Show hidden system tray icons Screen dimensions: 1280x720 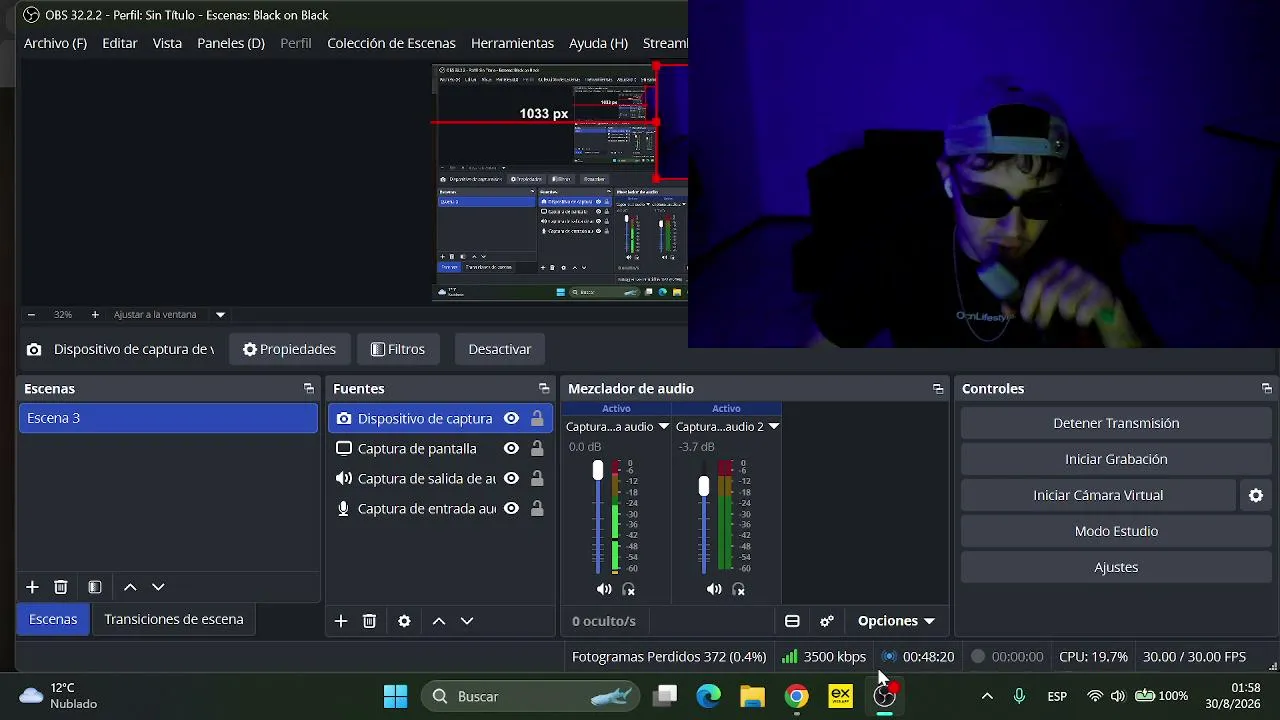click(x=987, y=696)
